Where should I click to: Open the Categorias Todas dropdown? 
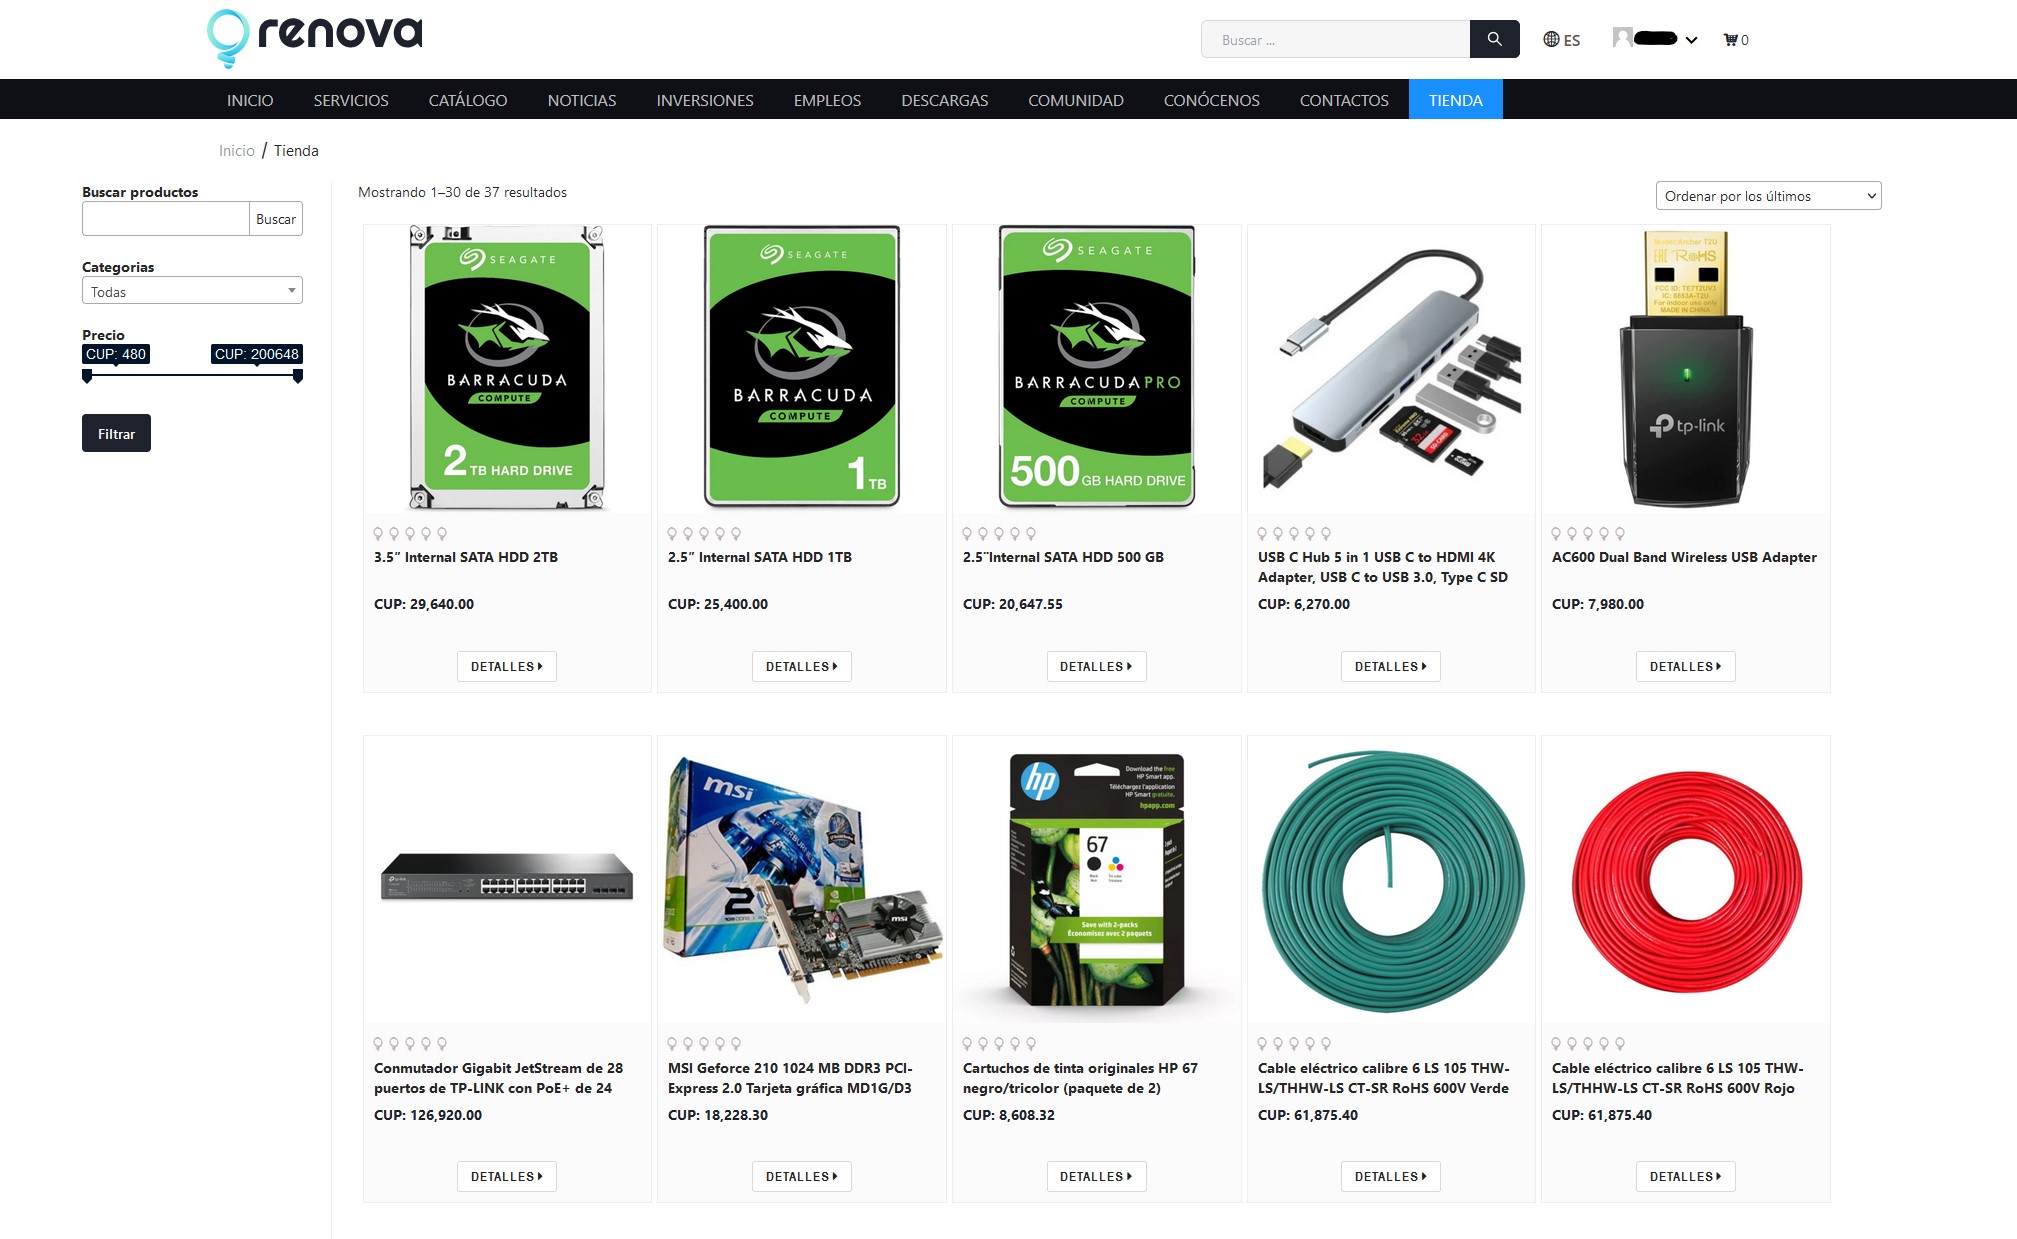click(192, 291)
